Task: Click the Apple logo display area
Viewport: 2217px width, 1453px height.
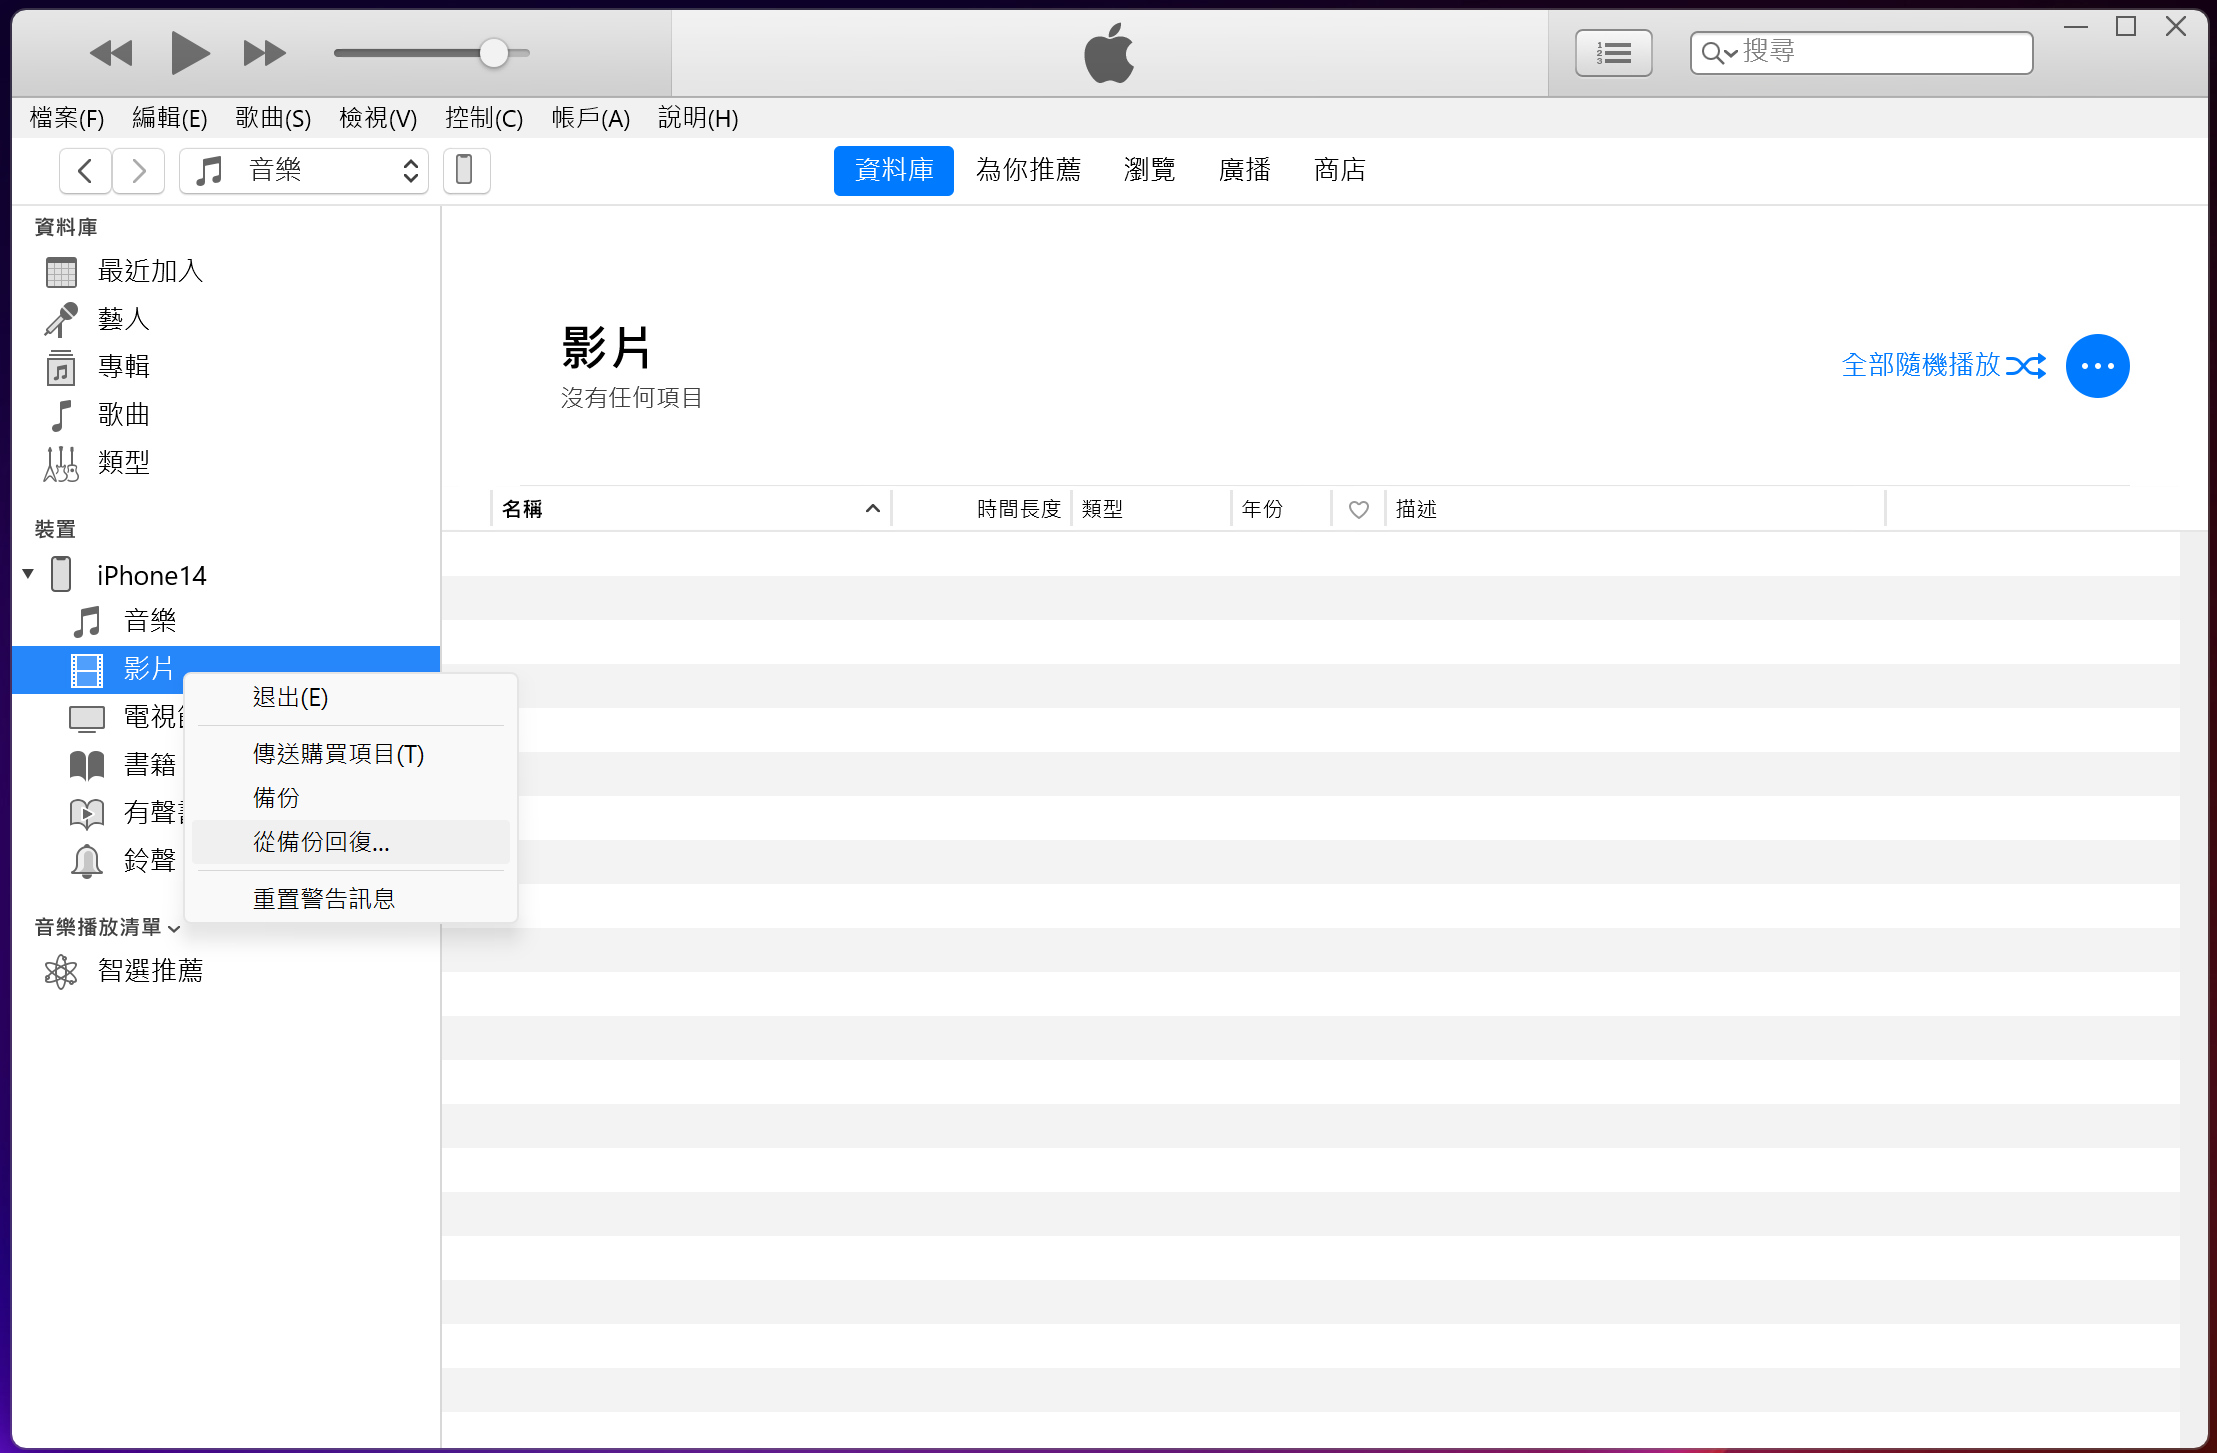Action: [1109, 53]
